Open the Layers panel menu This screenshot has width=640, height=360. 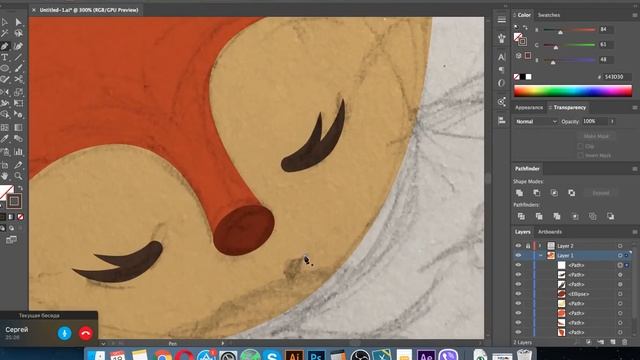pos(635,232)
